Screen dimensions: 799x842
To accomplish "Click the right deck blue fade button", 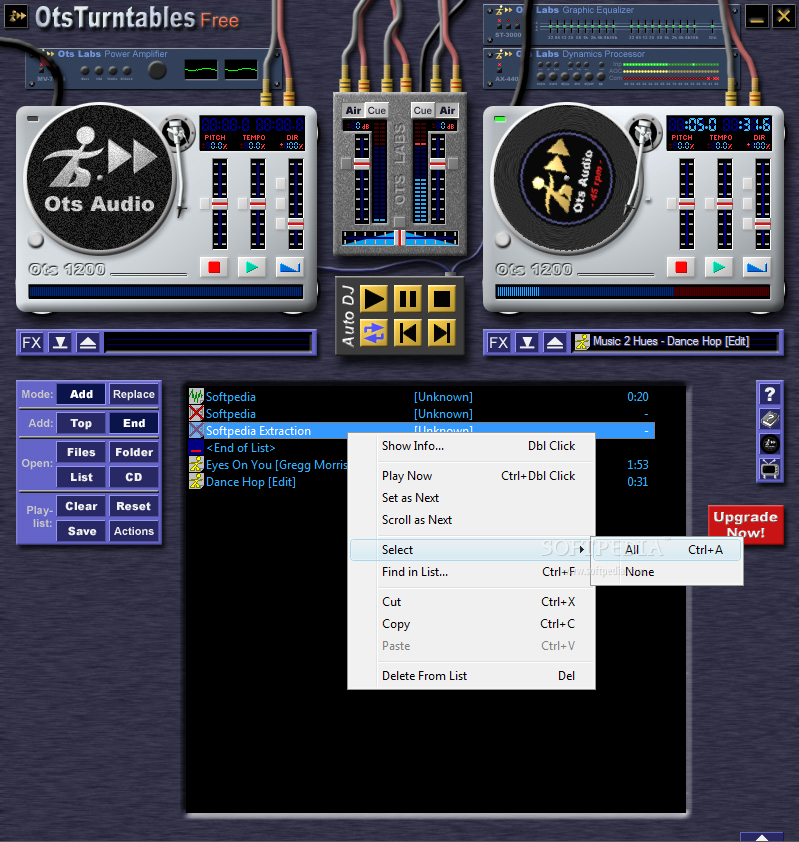I will click(757, 267).
